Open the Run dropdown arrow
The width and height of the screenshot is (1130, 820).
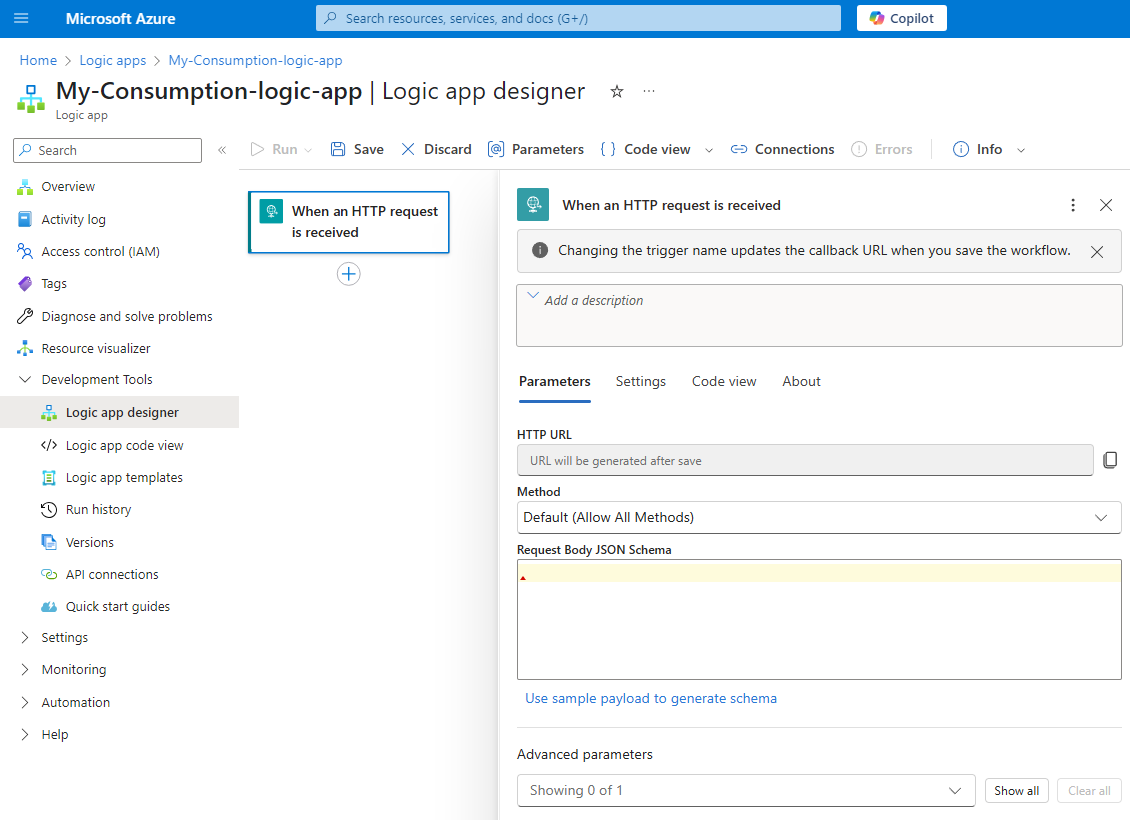pyautogui.click(x=308, y=150)
